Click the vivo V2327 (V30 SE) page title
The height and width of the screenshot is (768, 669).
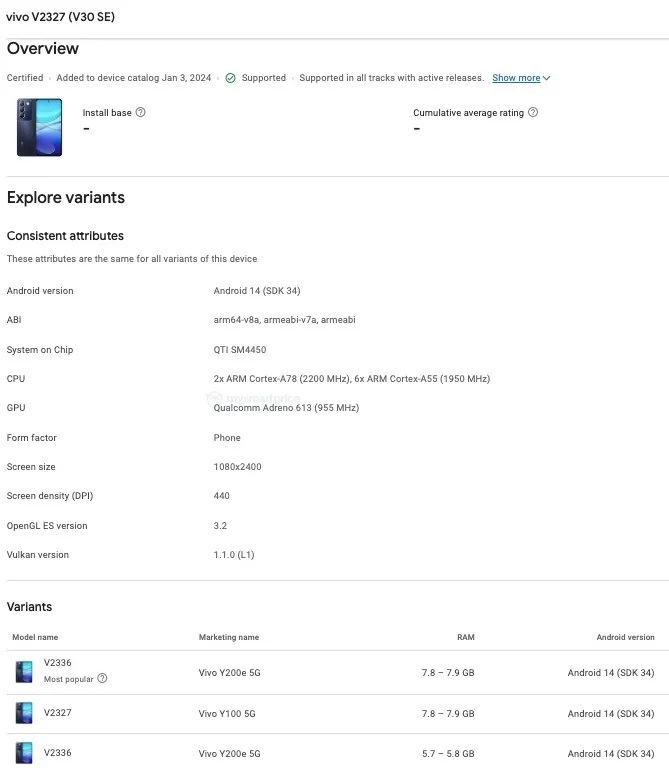(x=60, y=17)
